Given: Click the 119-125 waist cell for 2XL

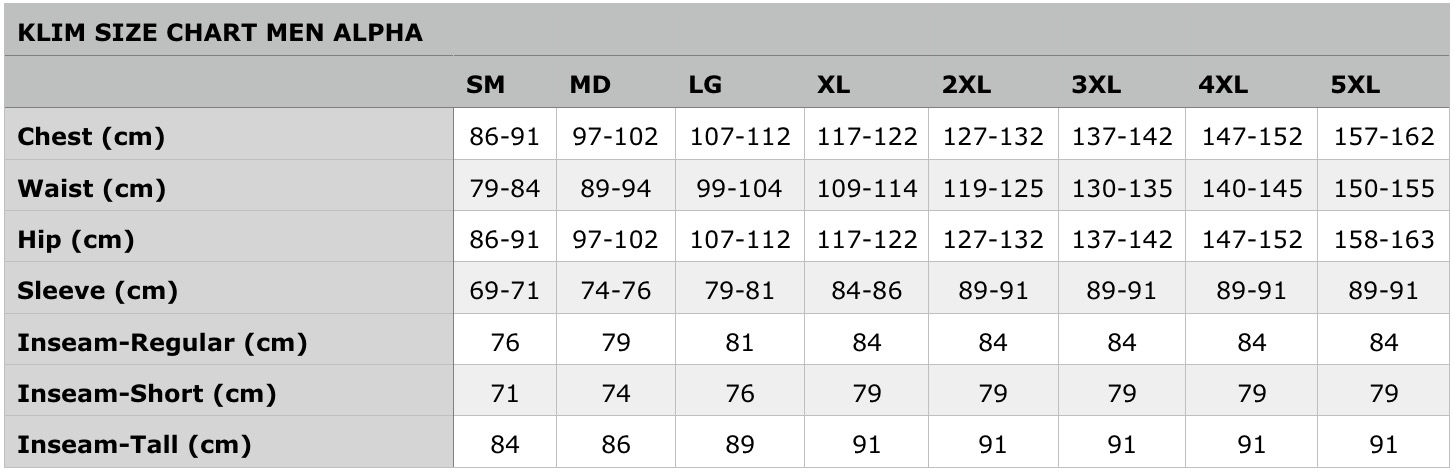Looking at the screenshot, I should (993, 189).
